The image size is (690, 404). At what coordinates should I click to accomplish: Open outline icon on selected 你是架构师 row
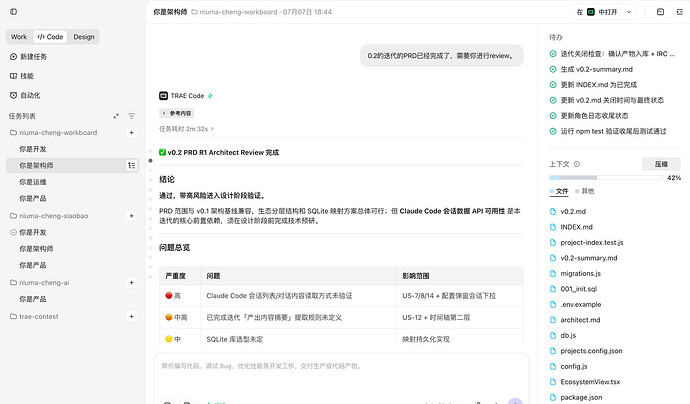point(132,165)
